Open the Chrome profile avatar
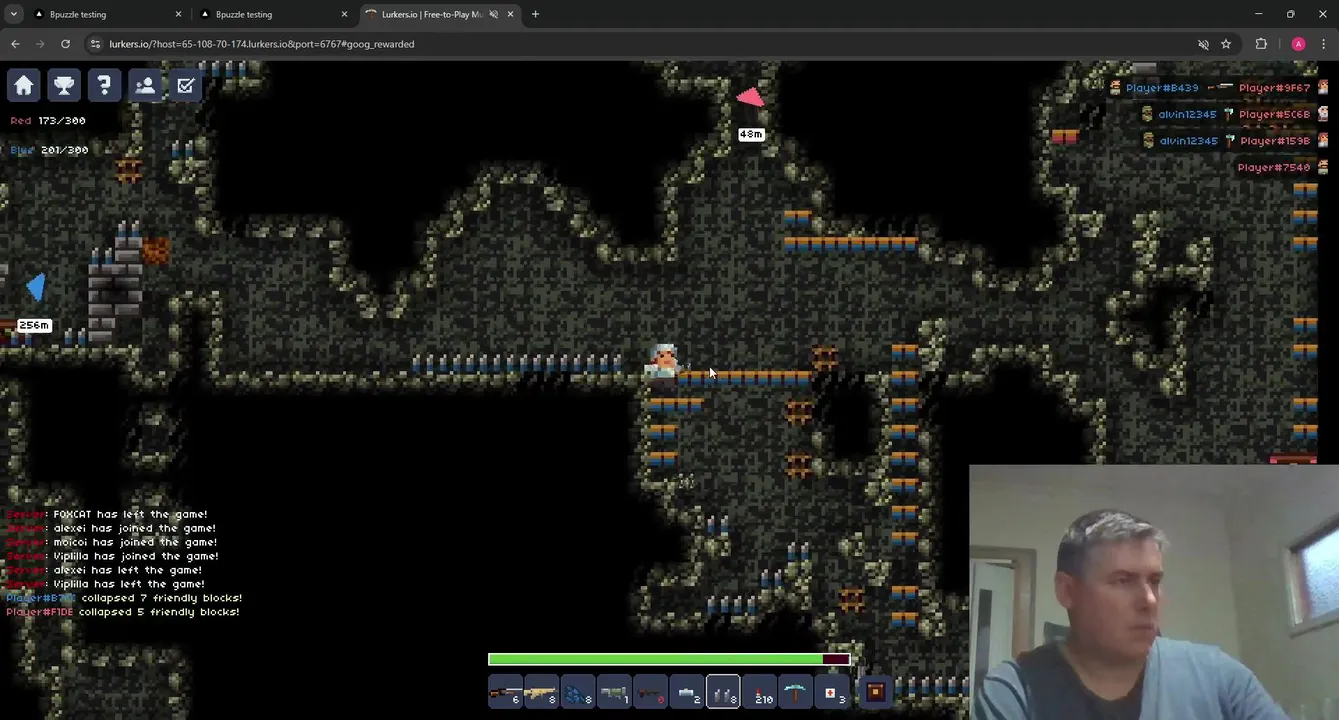 1298,44
